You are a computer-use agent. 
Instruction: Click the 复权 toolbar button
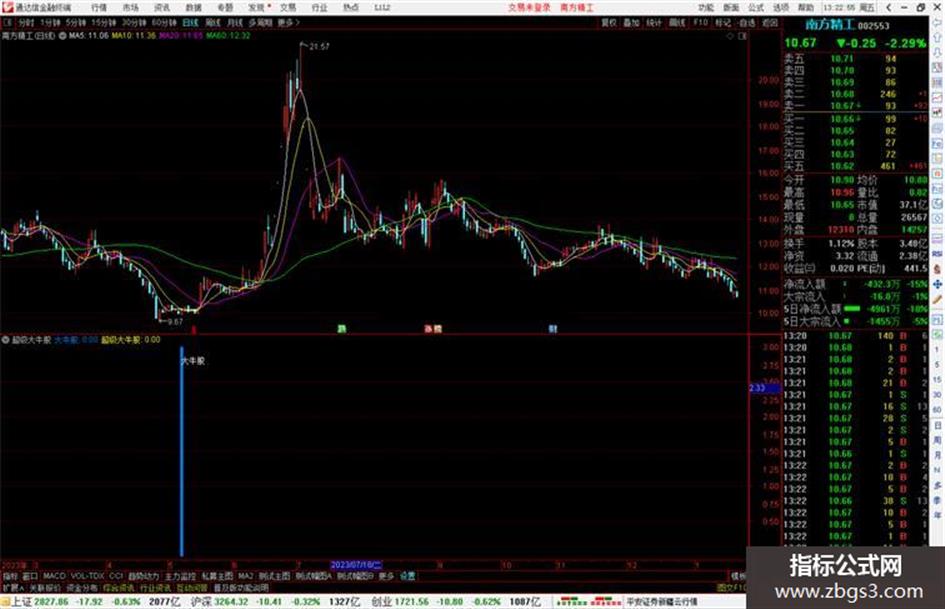click(x=609, y=22)
